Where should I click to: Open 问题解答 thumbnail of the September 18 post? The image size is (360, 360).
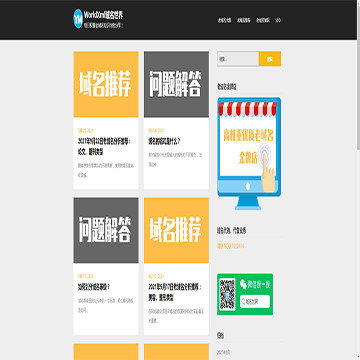tap(176, 84)
